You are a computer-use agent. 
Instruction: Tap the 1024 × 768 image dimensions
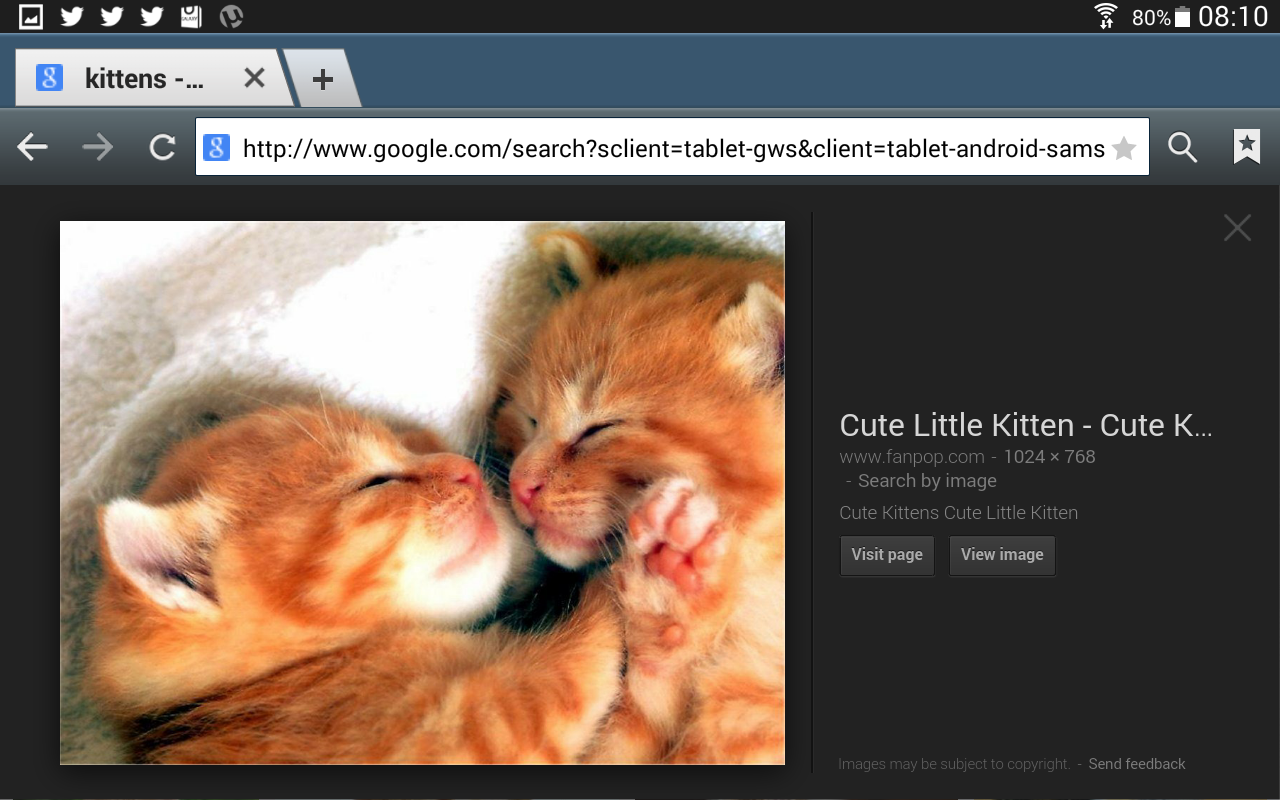(1049, 457)
